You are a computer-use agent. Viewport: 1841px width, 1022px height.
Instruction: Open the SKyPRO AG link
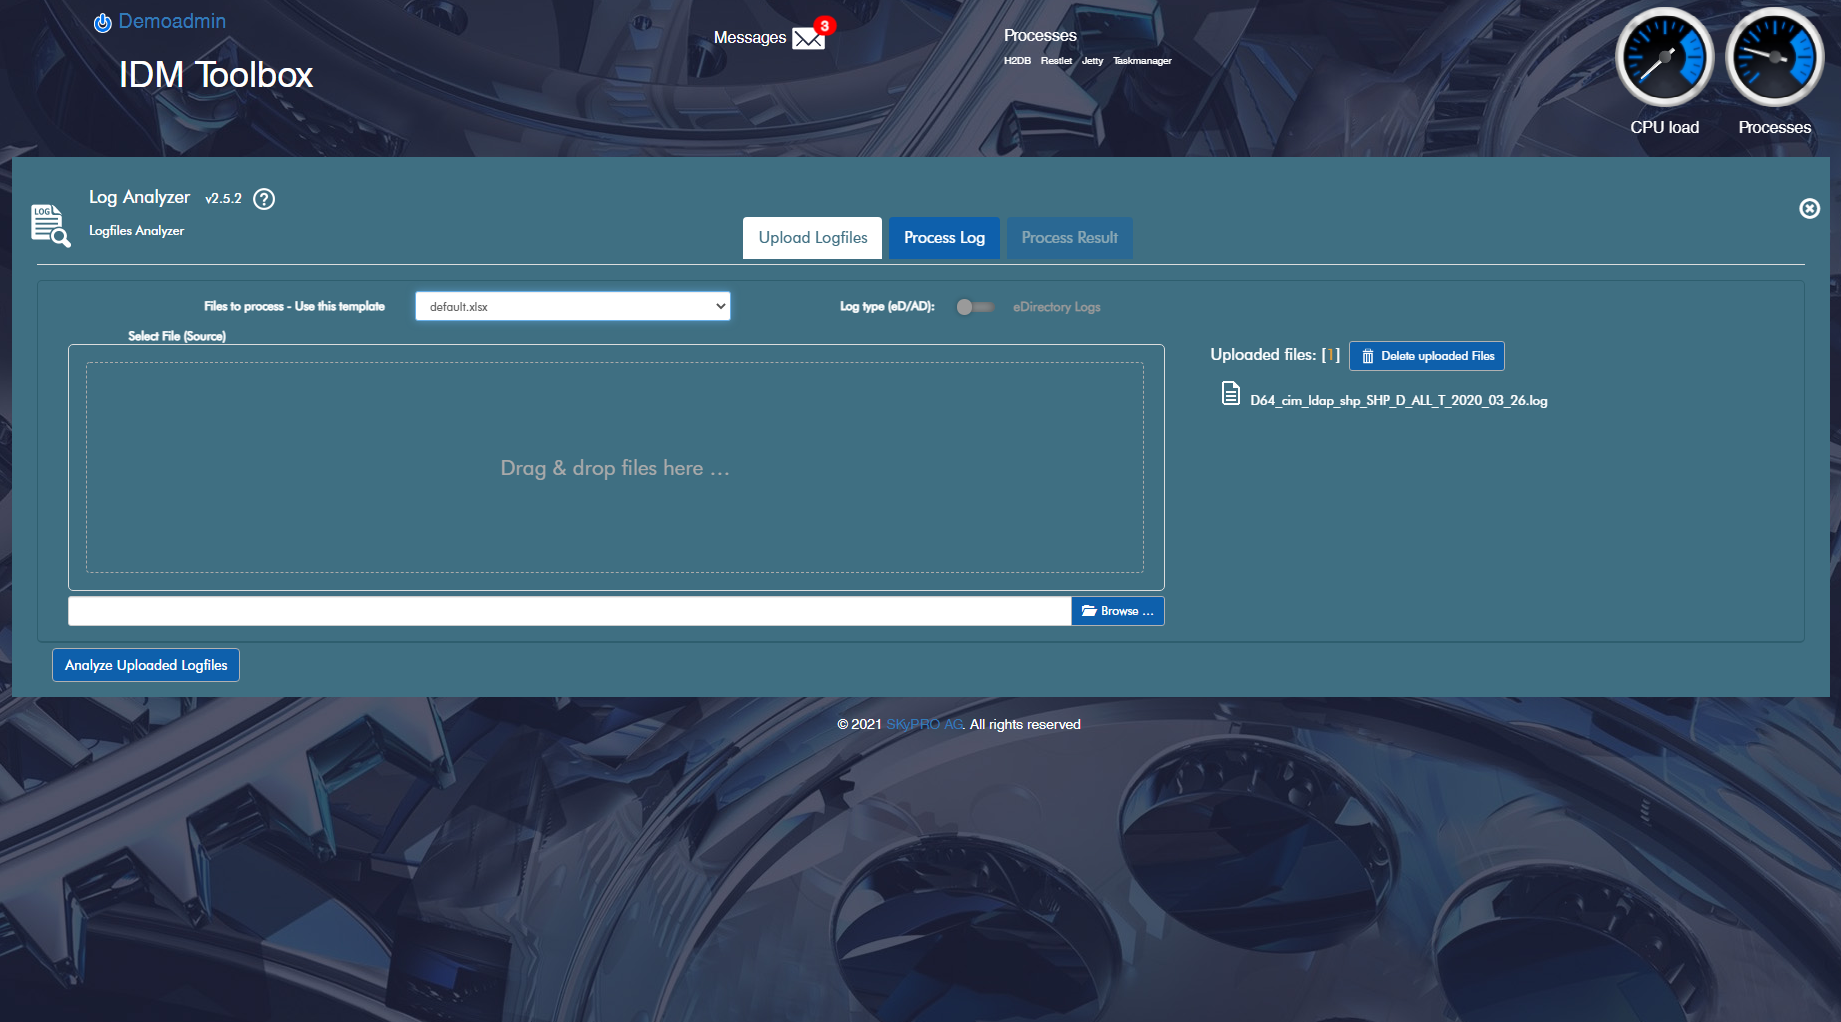924,724
